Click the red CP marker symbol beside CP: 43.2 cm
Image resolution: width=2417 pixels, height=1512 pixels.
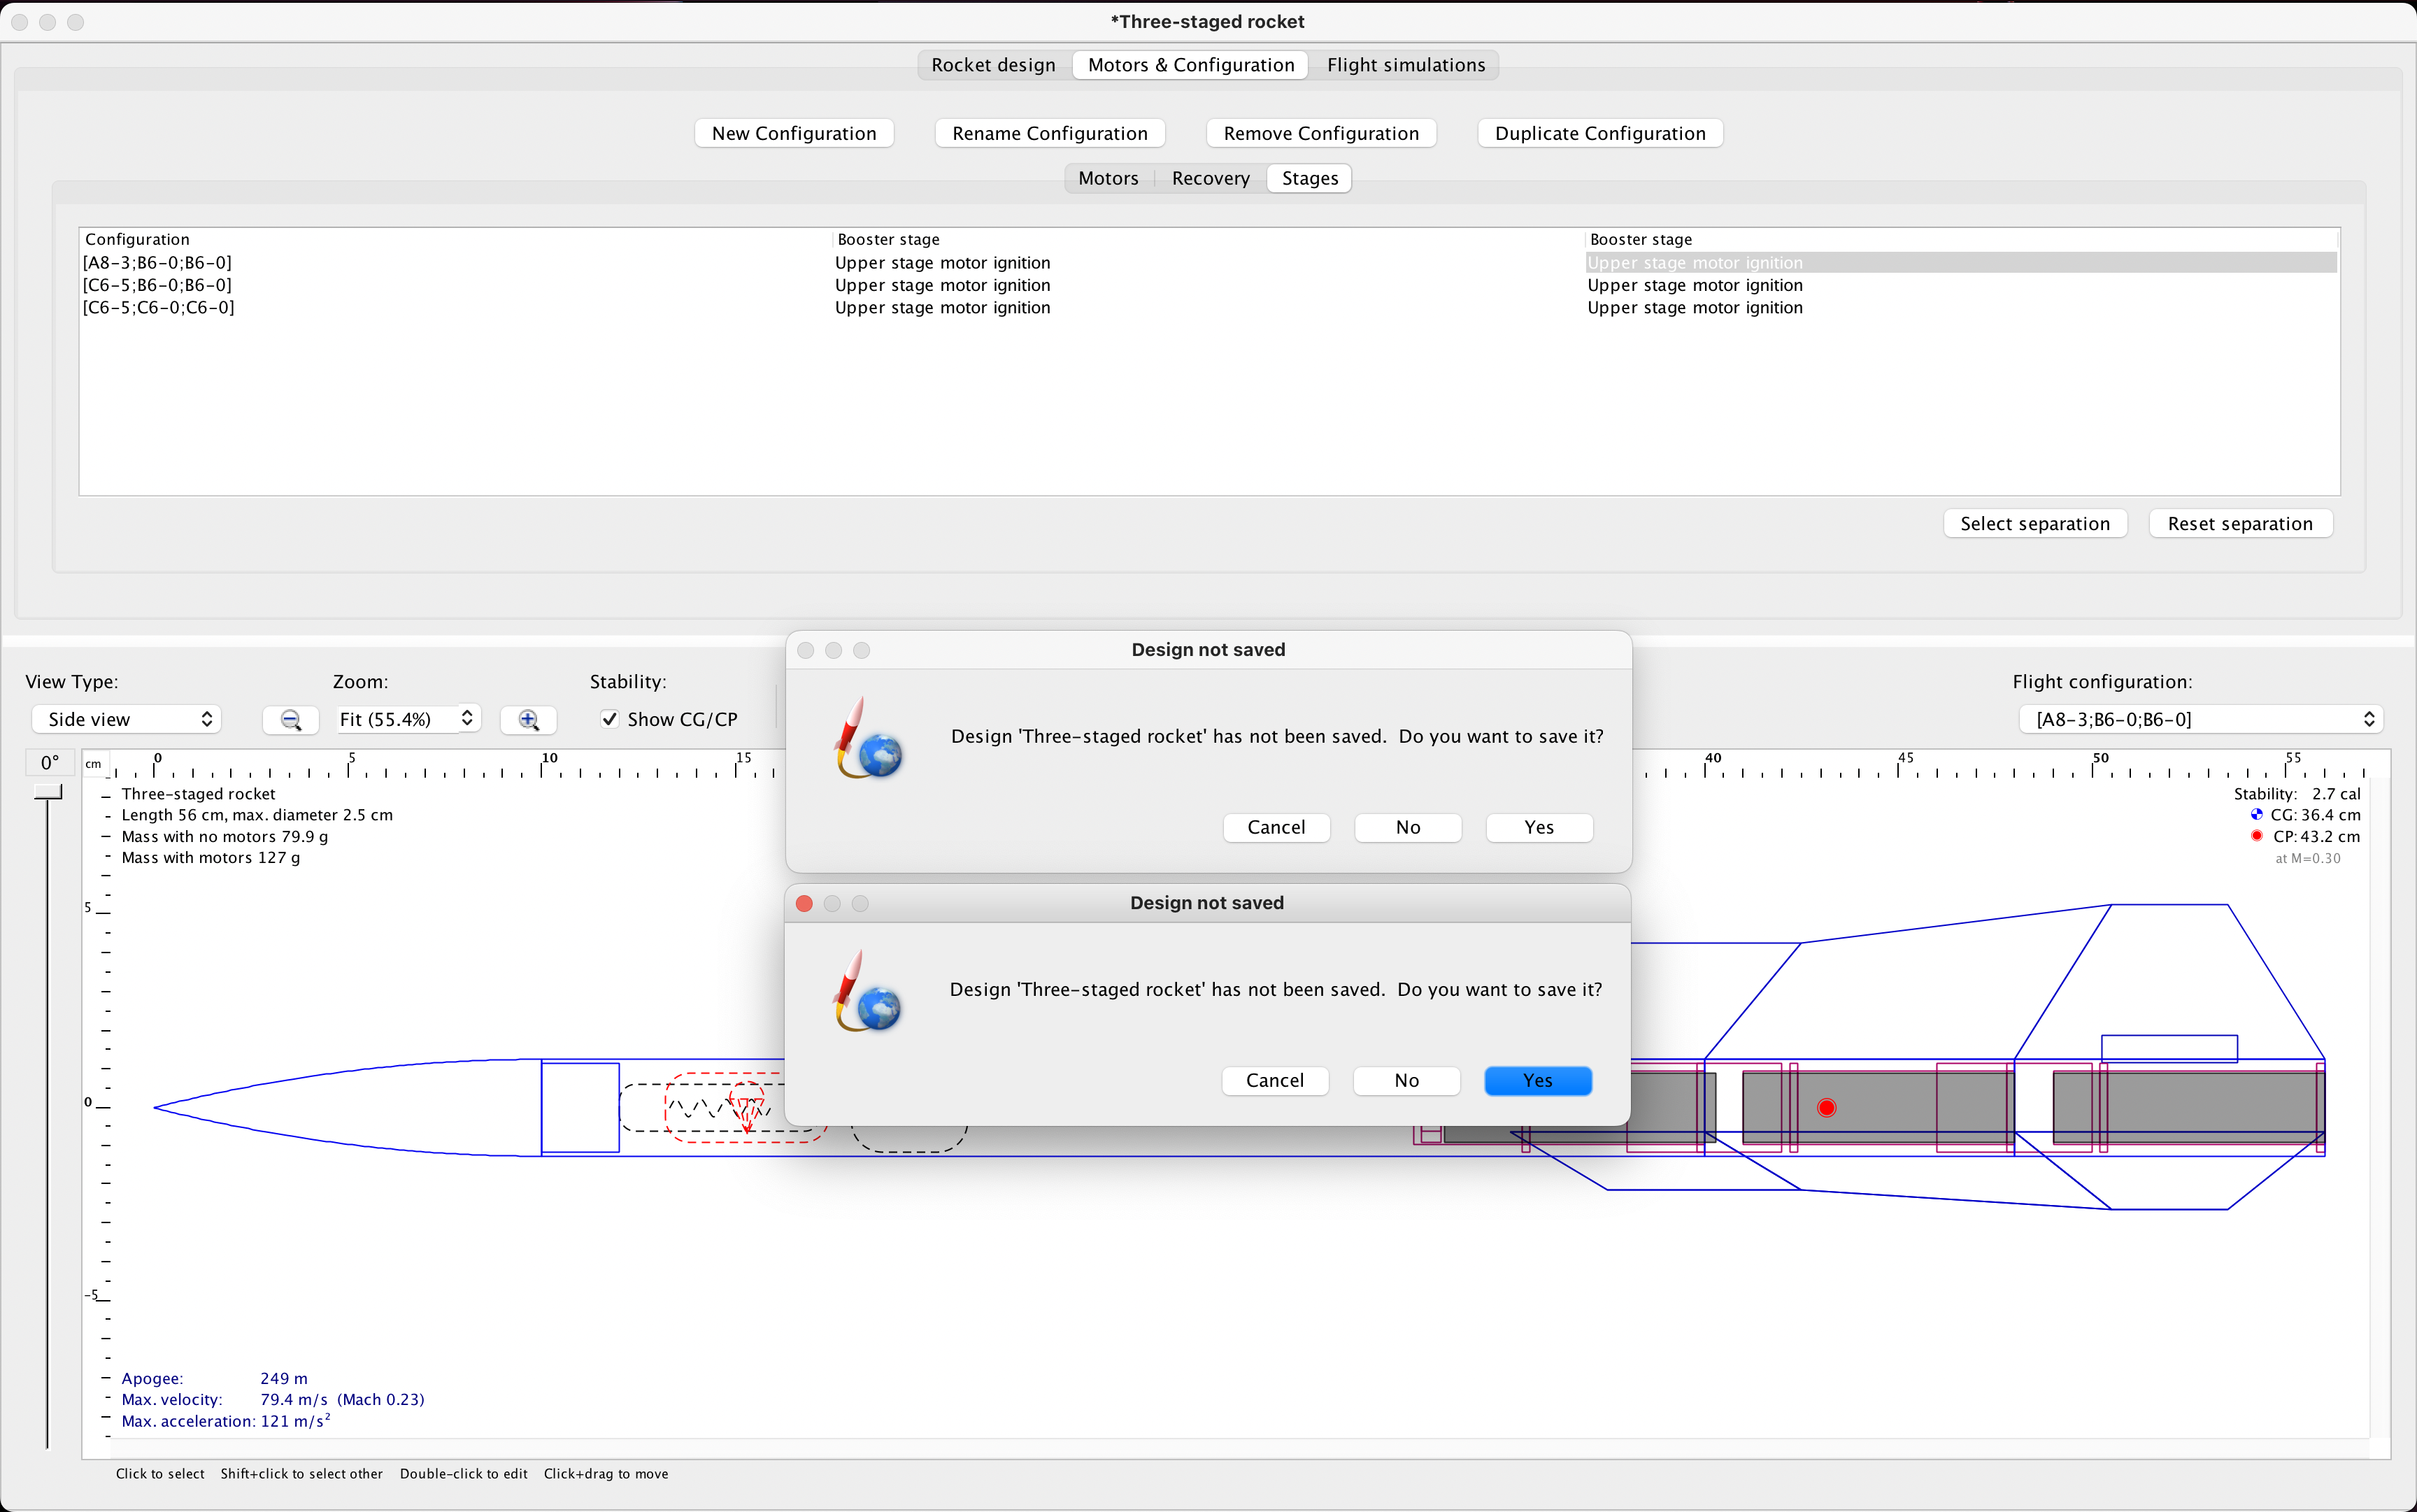pyautogui.click(x=2258, y=836)
